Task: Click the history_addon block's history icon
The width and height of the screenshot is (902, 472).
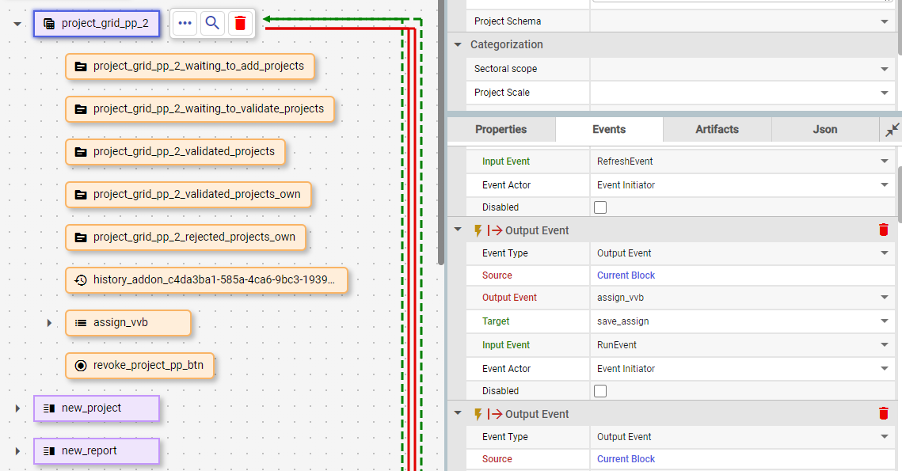Action: click(x=80, y=280)
